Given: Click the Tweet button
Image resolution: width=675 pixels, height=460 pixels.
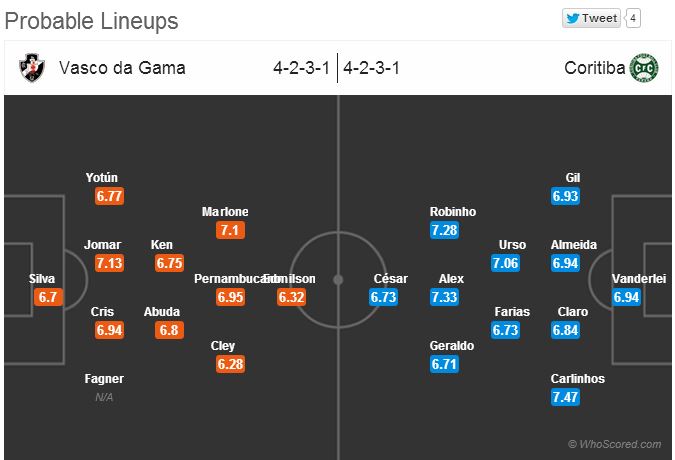Looking at the screenshot, I should (x=591, y=18).
